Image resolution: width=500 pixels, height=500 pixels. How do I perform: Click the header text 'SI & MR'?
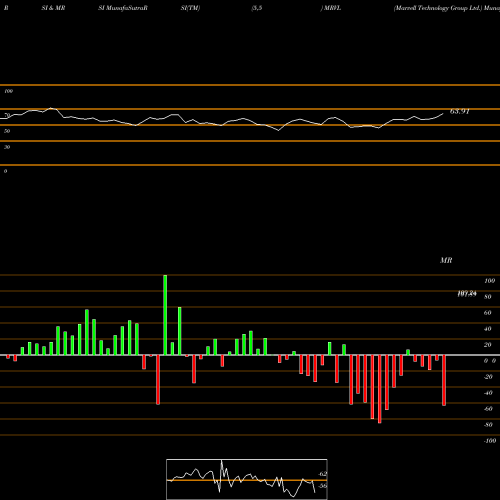pos(53,8)
